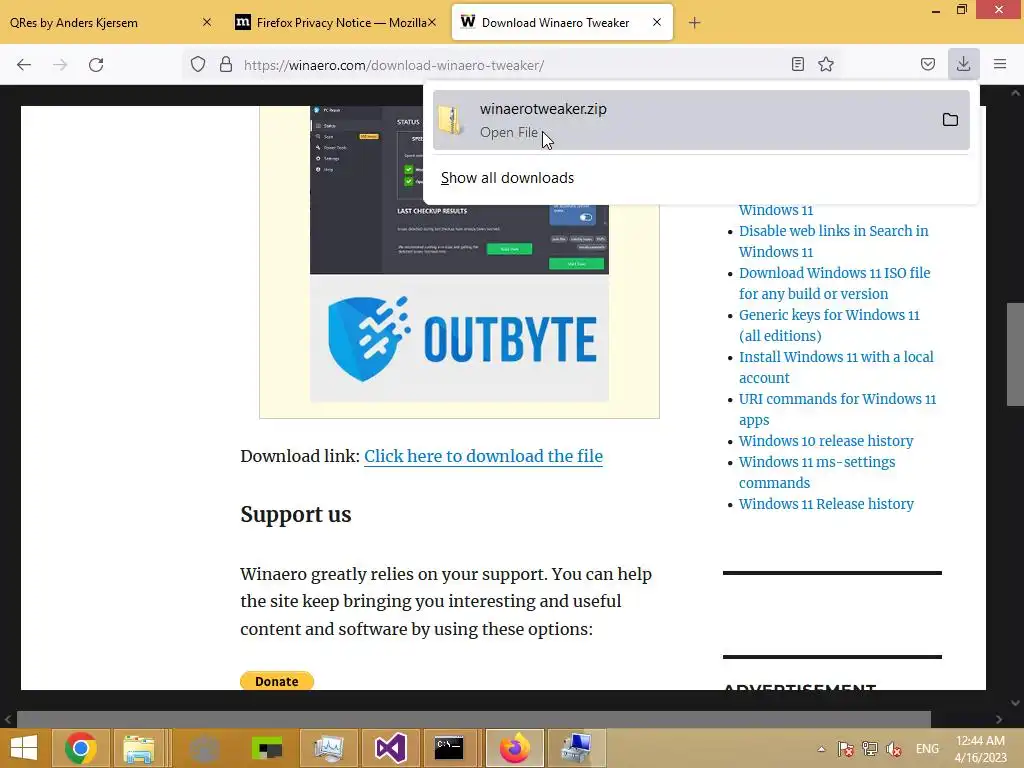Open Generic keys for Windows 11 link

[829, 325]
